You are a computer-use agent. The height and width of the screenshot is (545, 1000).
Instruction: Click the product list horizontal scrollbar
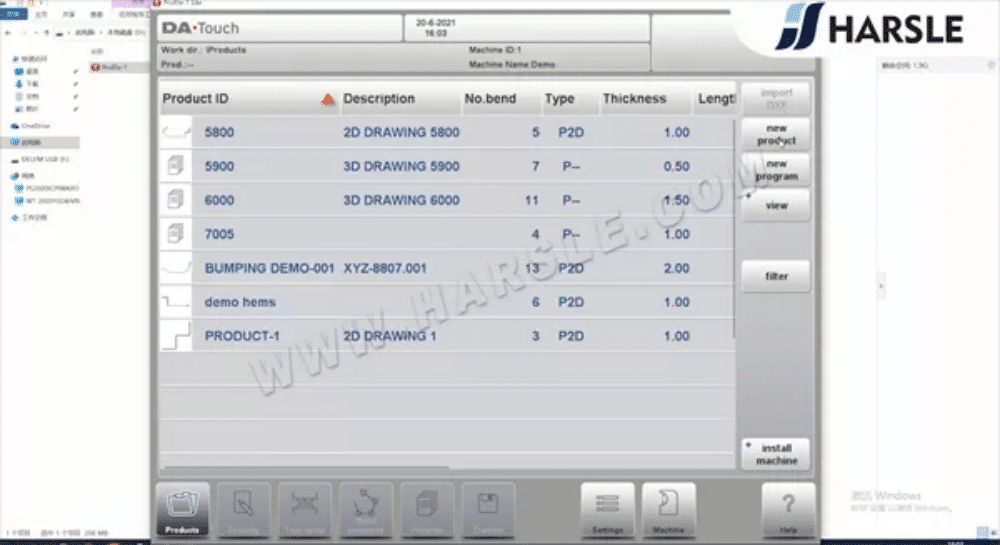[306, 468]
